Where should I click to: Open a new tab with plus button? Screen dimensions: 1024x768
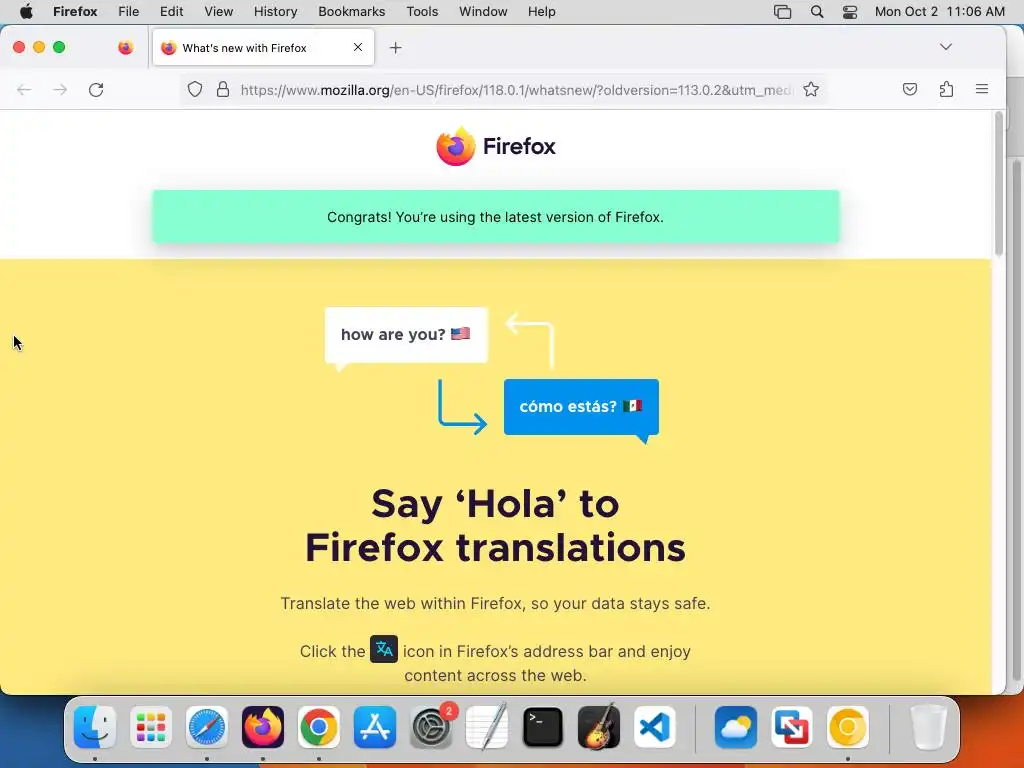coord(396,48)
